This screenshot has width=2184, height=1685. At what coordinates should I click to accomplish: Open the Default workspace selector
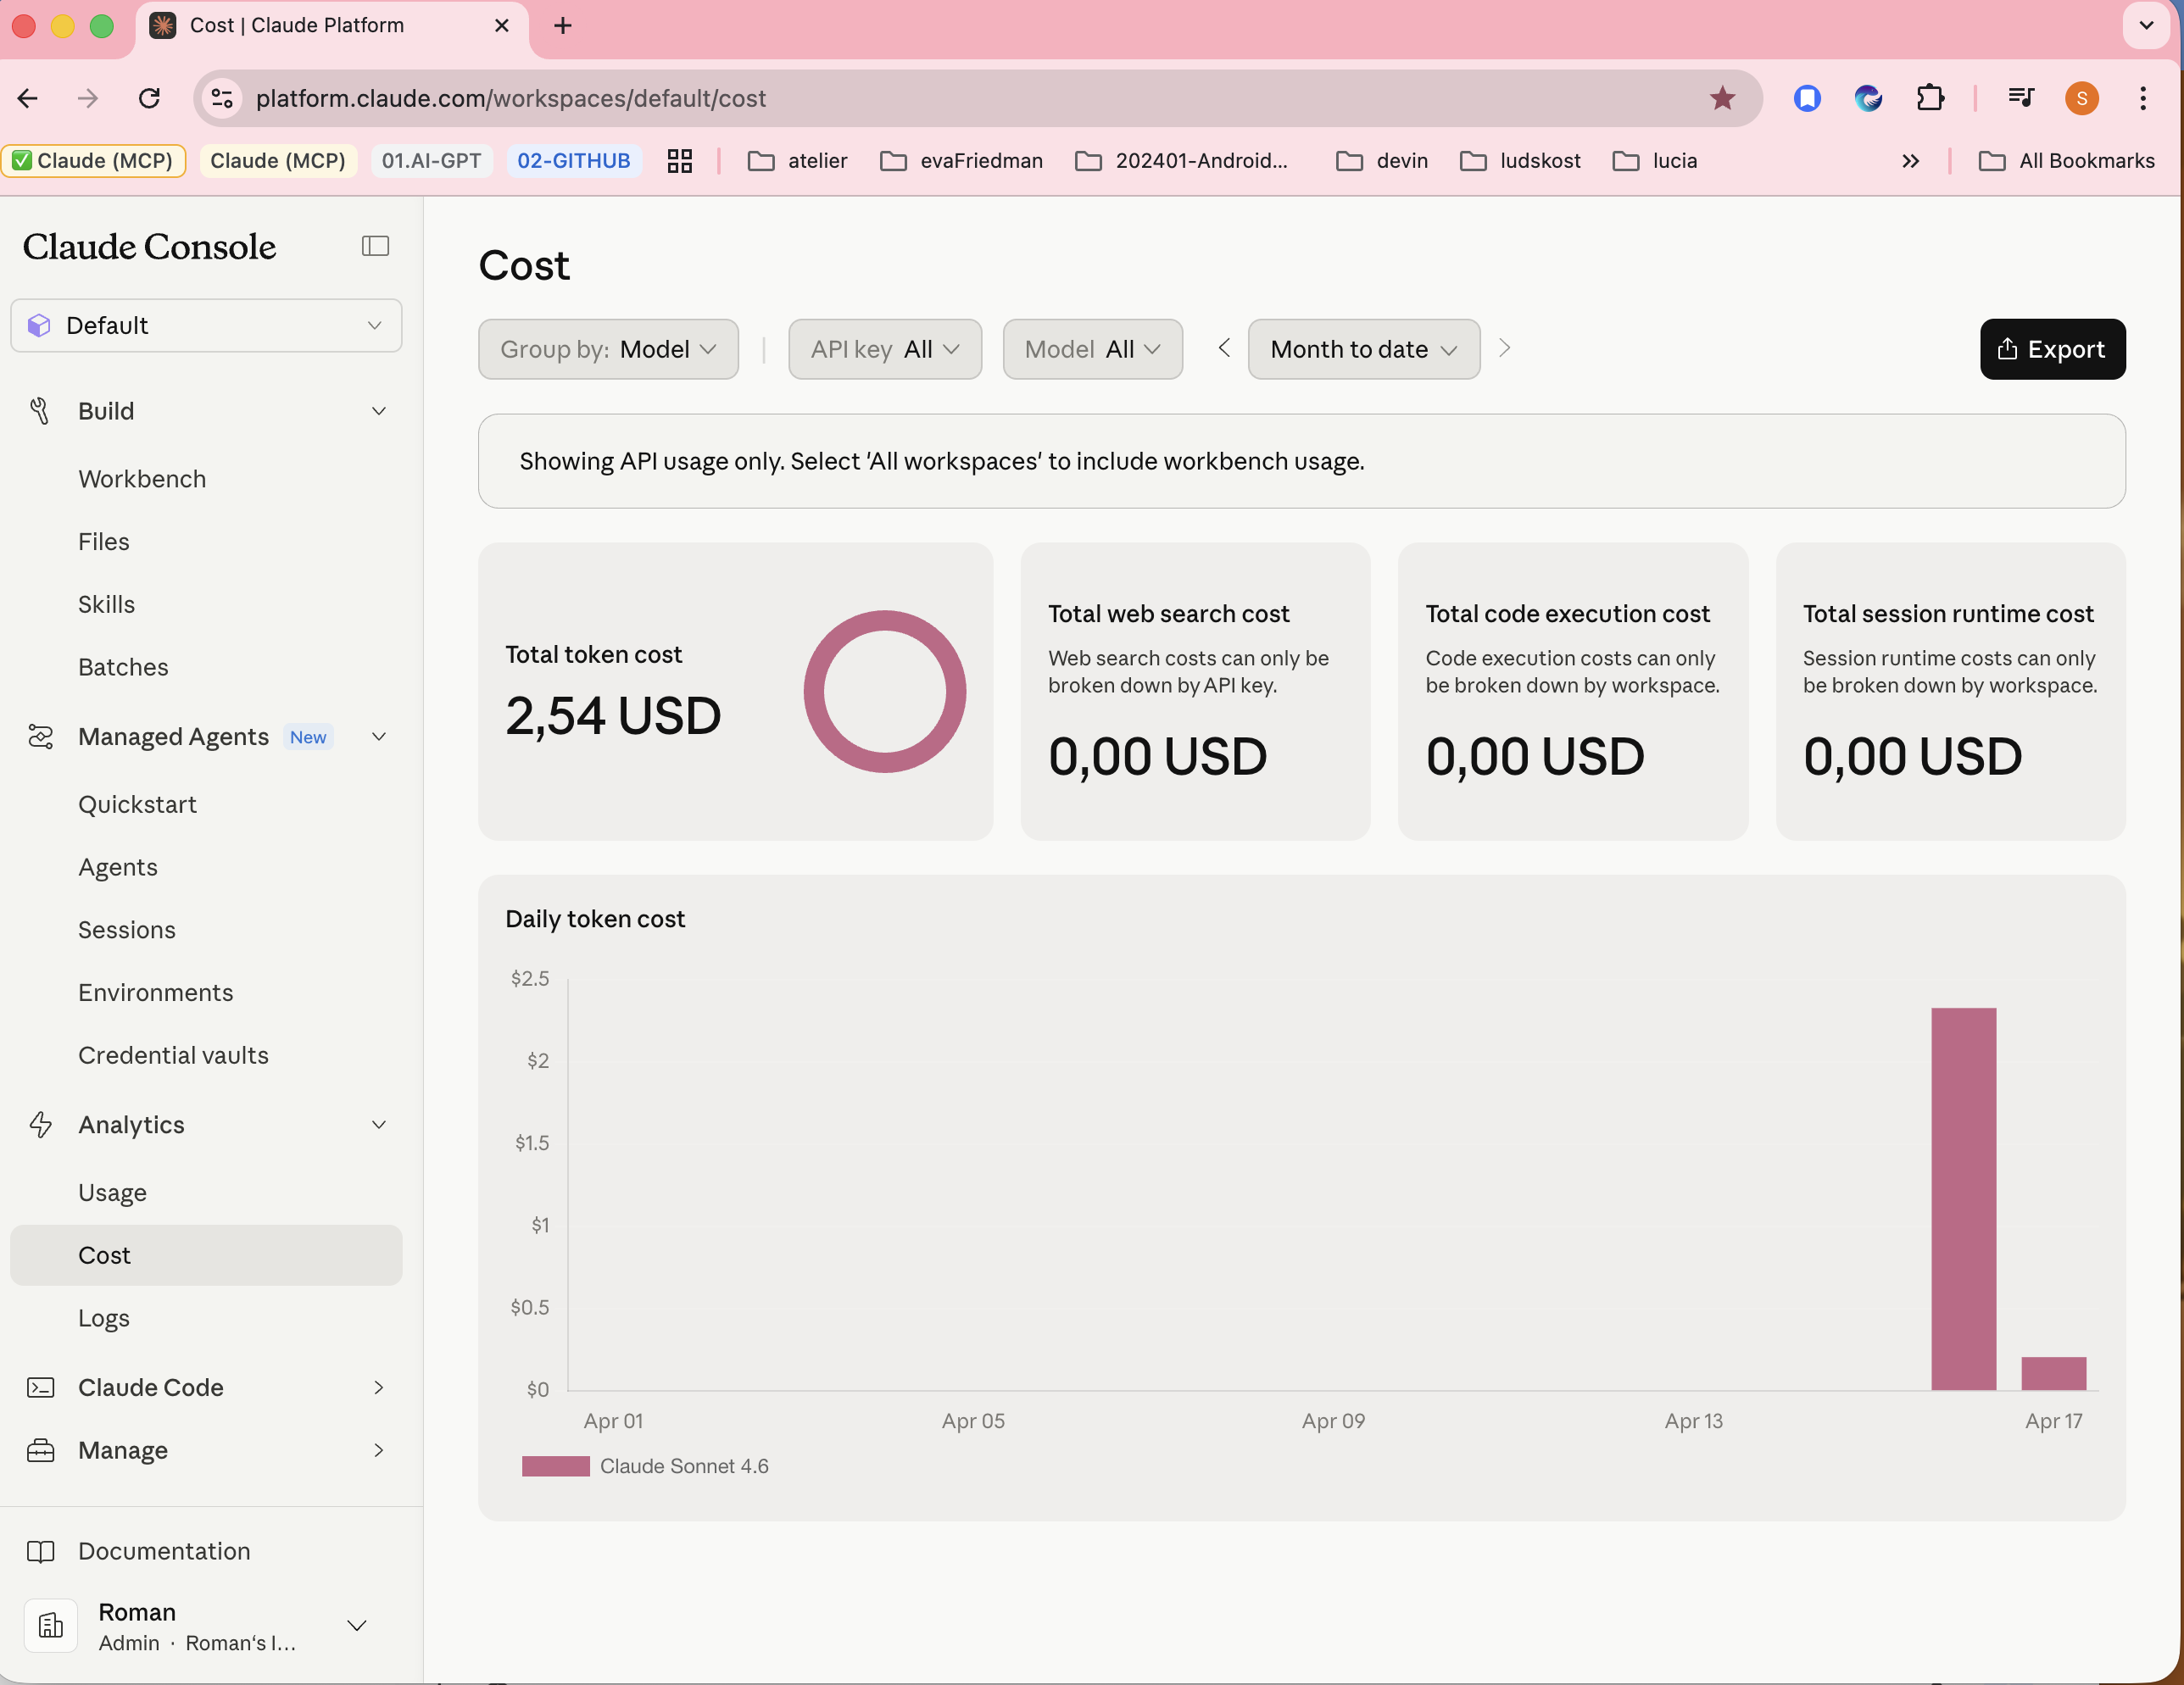206,326
